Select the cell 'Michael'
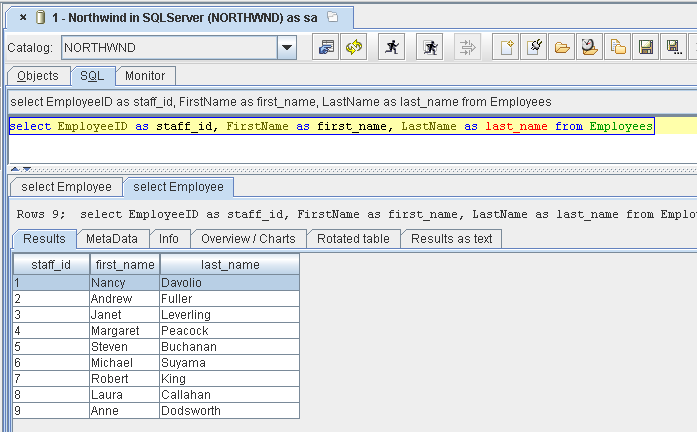Screen dimensions: 697x432 (x=124, y=363)
